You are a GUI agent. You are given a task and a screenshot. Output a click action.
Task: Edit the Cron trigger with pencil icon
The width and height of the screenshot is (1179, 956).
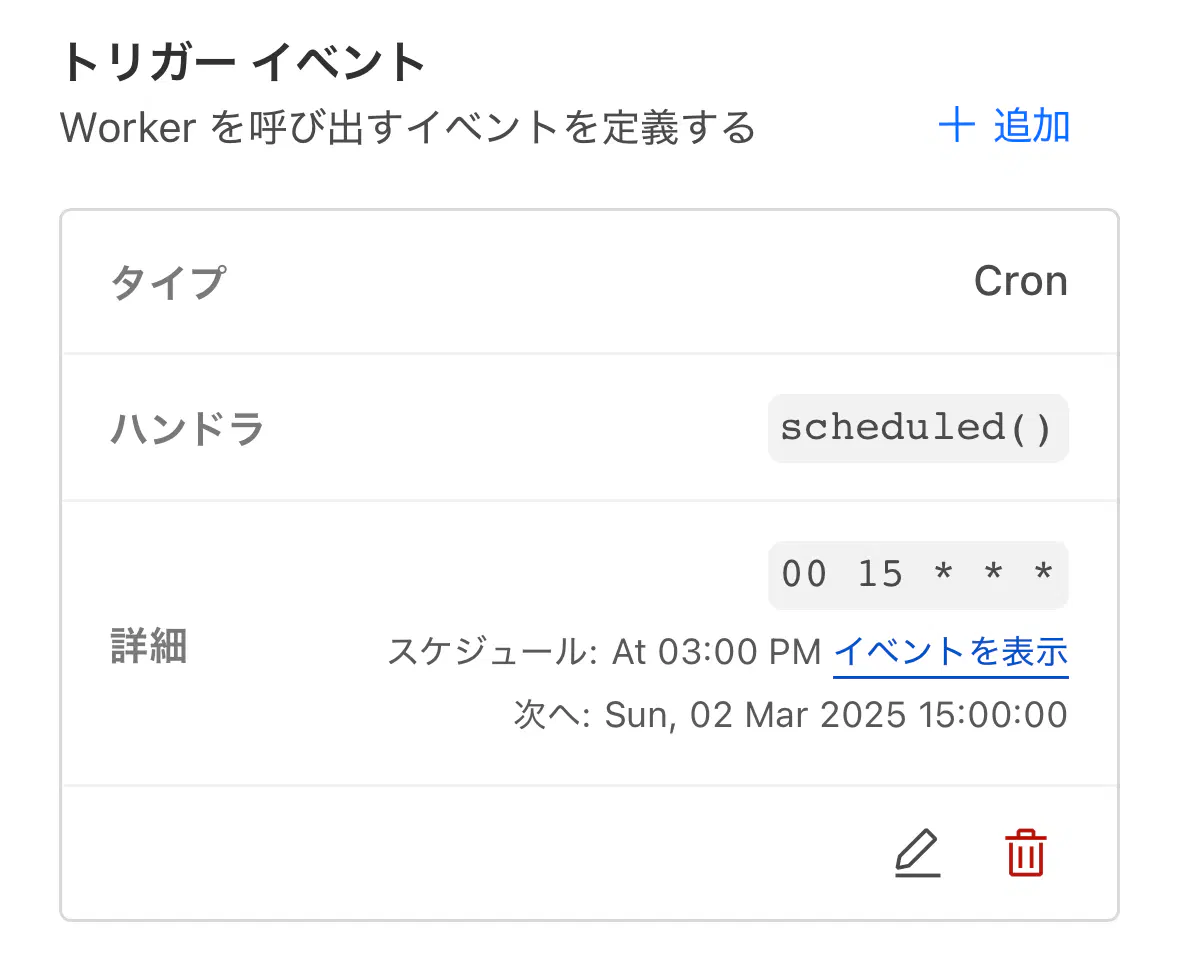pos(917,853)
